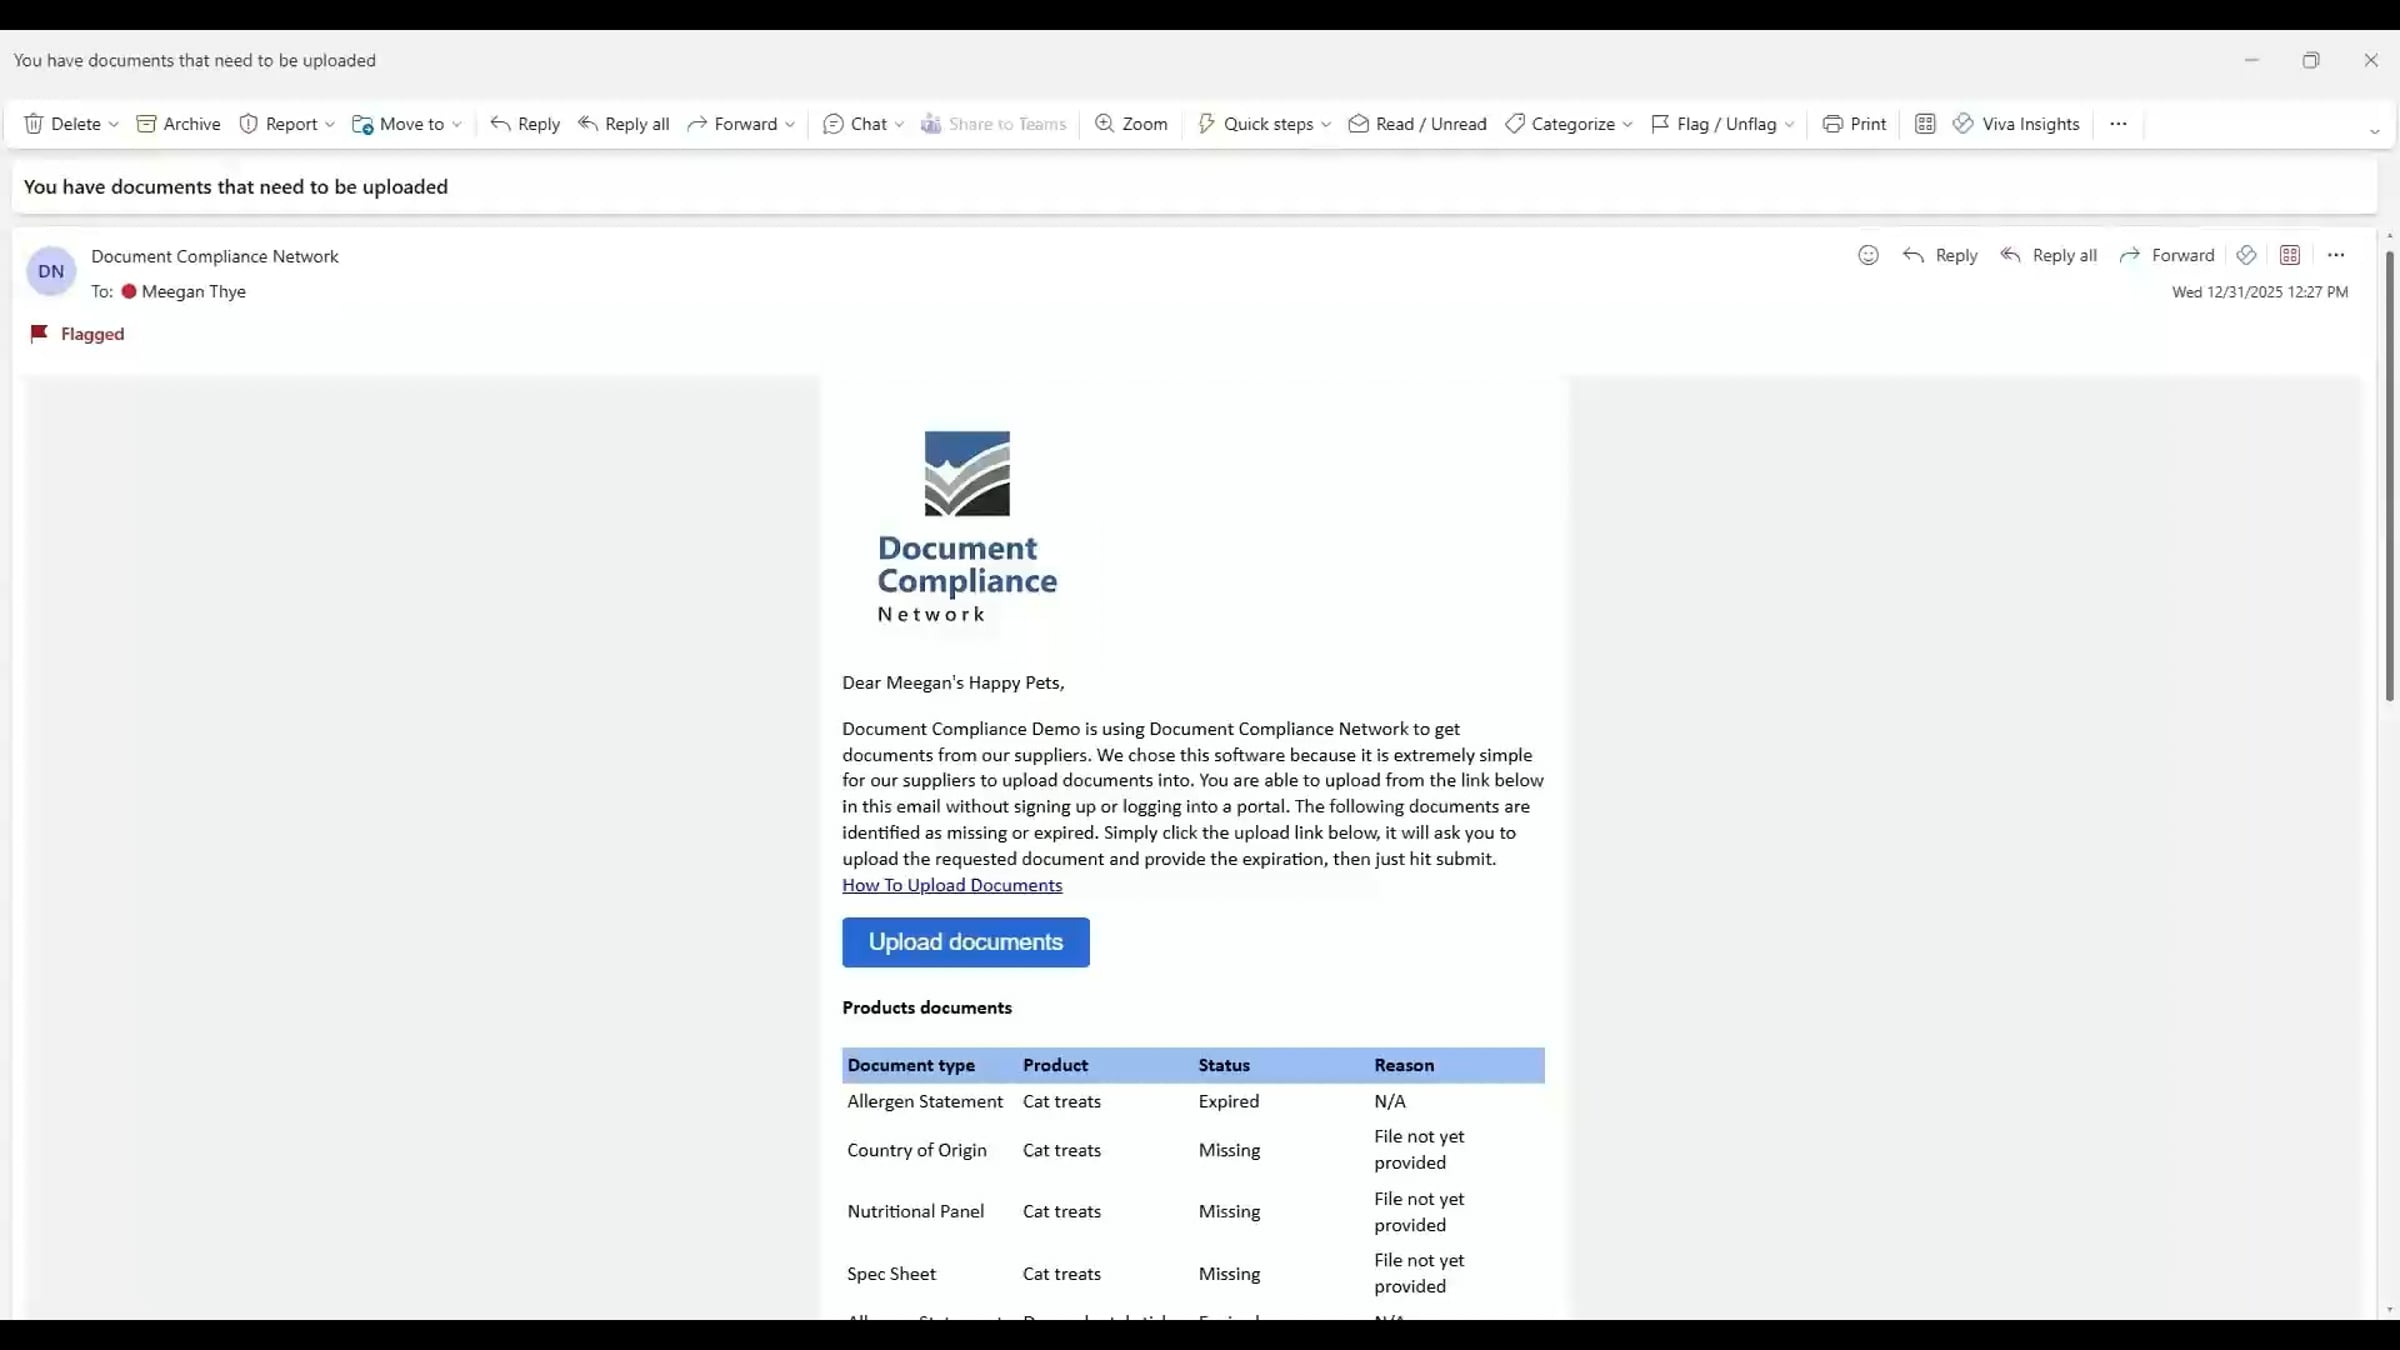
Task: Open Viva Insights
Action: (2016, 124)
